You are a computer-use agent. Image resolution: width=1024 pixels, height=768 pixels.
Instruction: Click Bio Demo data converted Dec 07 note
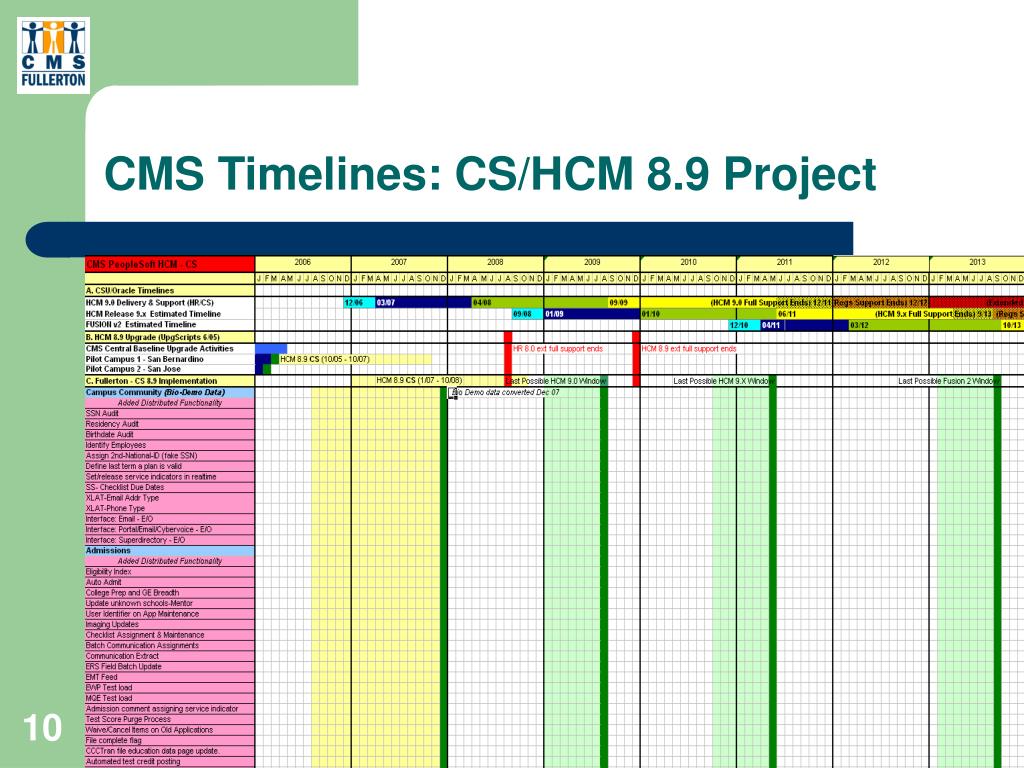click(507, 392)
